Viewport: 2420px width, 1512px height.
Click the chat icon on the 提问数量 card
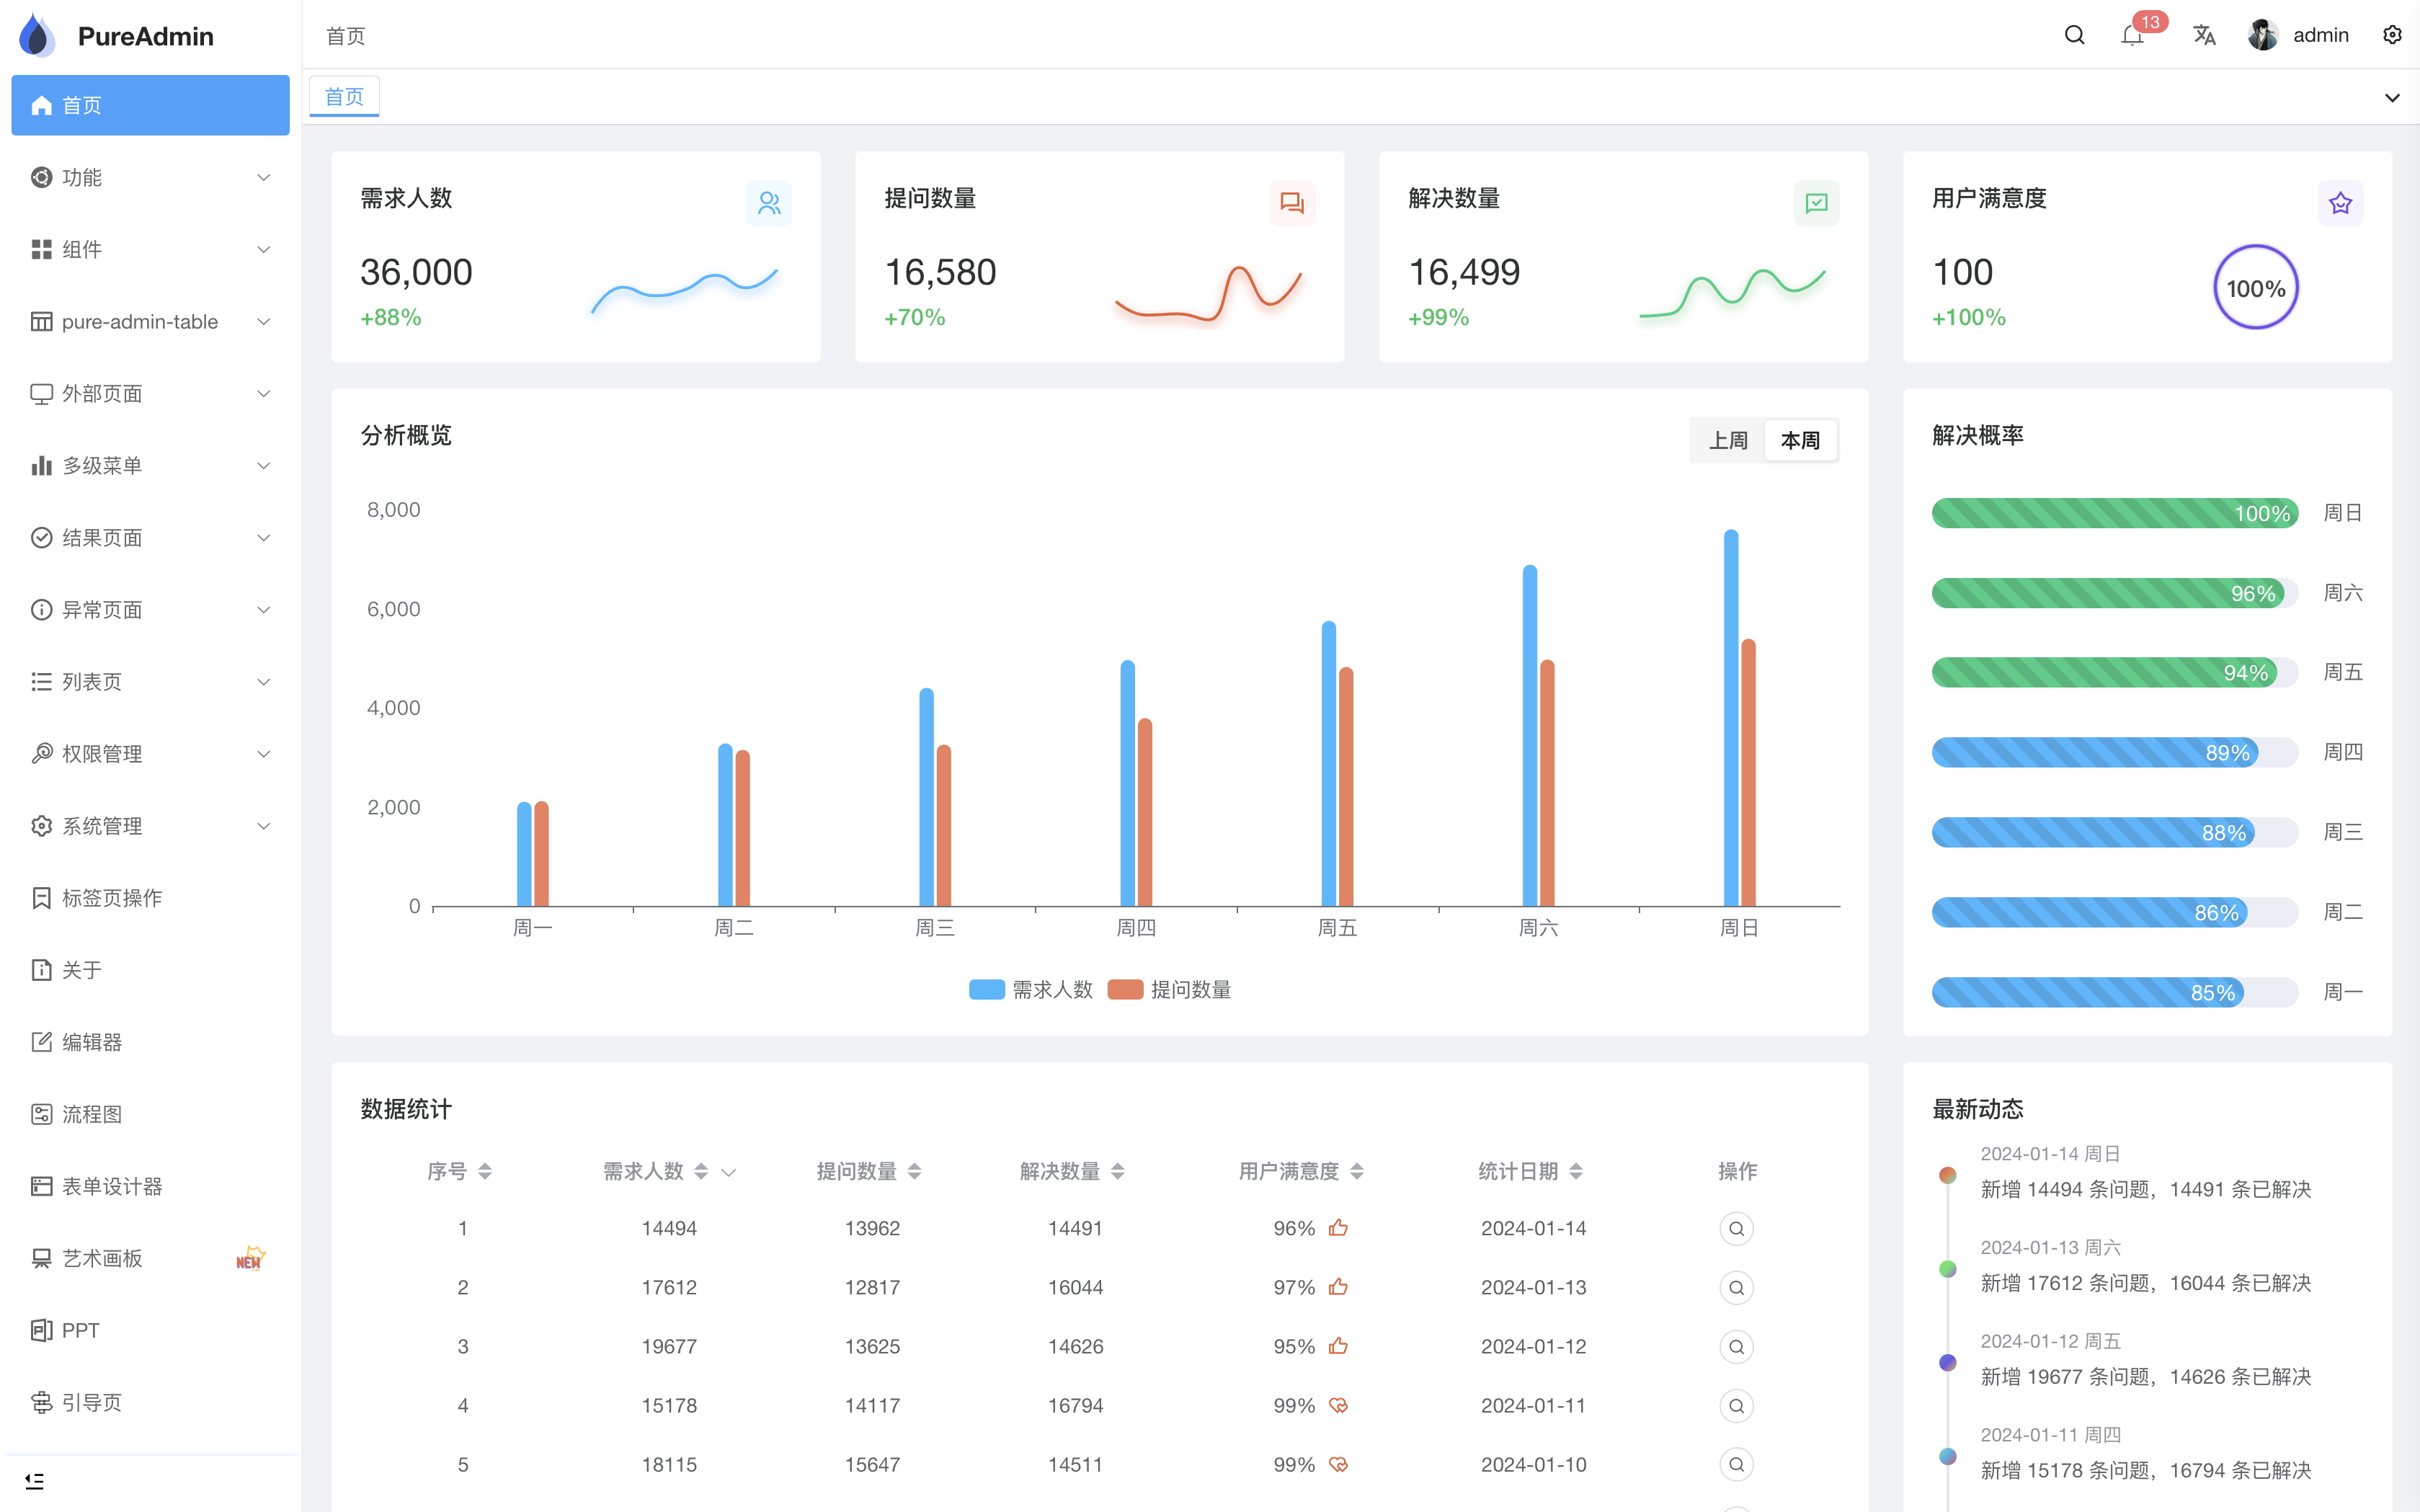point(1293,202)
